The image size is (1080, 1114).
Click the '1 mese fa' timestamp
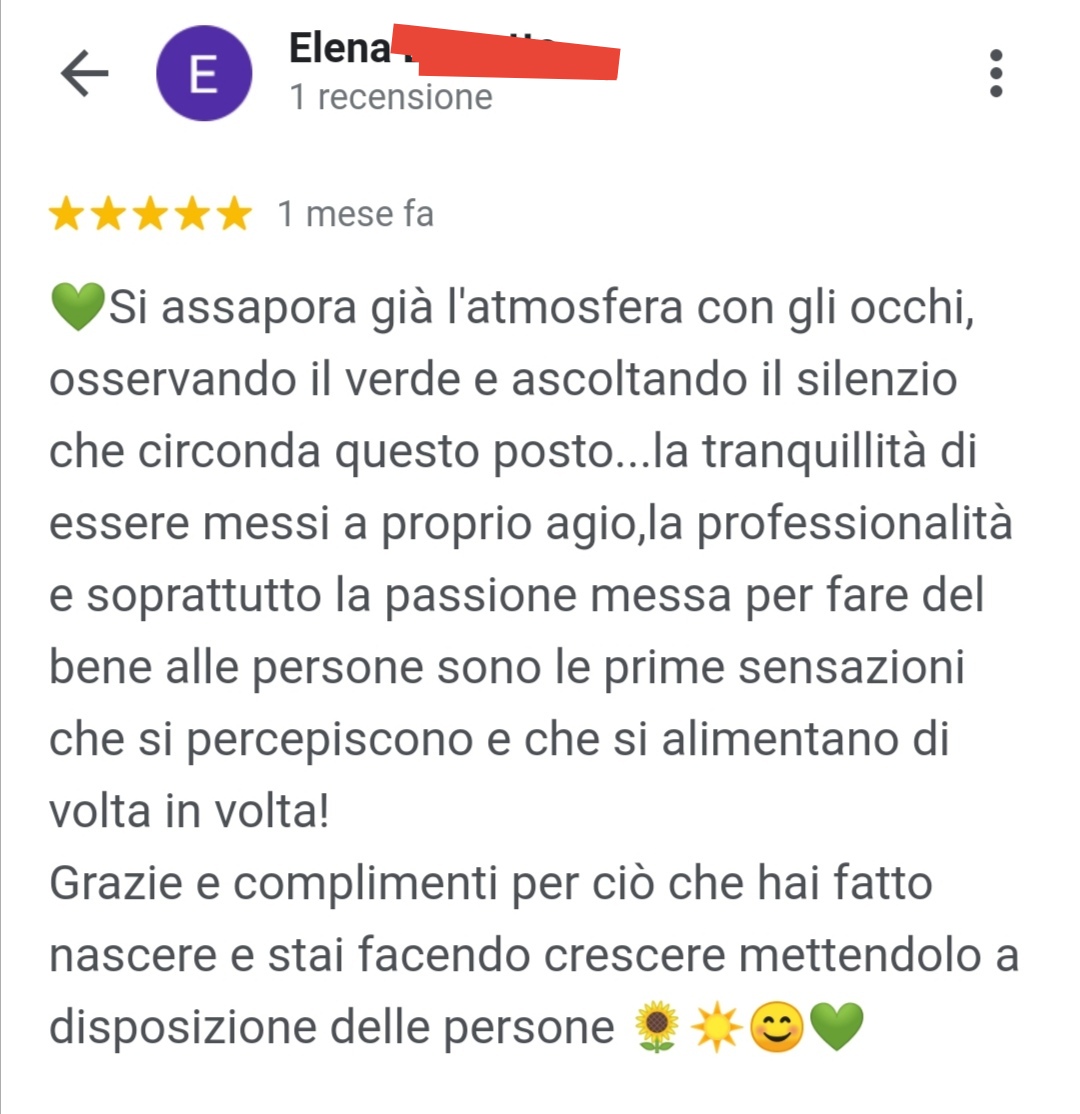pyautogui.click(x=355, y=214)
